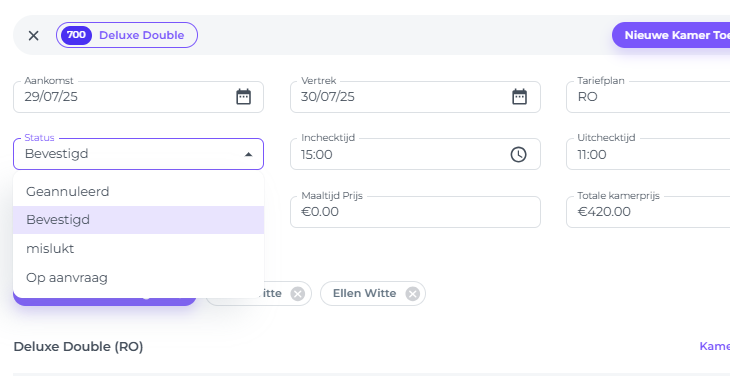
Task: Open the Aankomst calendar picker icon
Action: pos(243,97)
